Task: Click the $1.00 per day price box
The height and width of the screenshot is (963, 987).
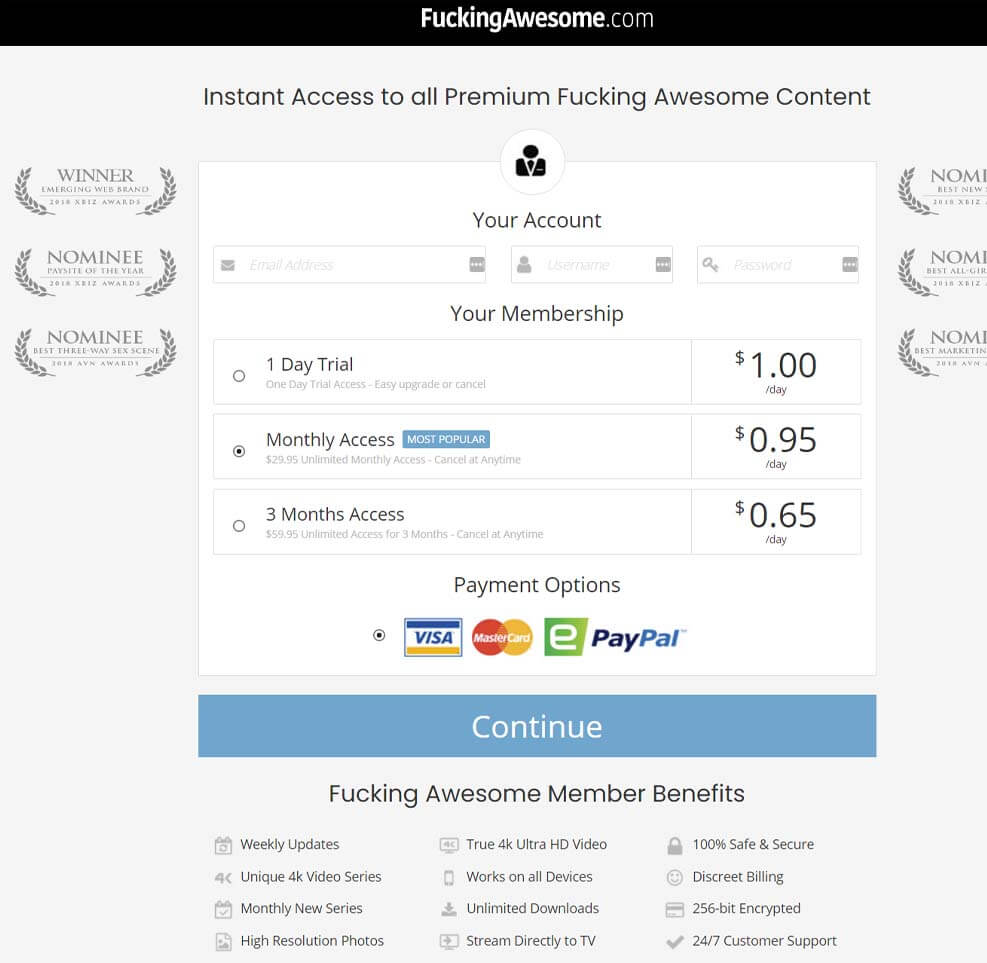Action: point(776,372)
